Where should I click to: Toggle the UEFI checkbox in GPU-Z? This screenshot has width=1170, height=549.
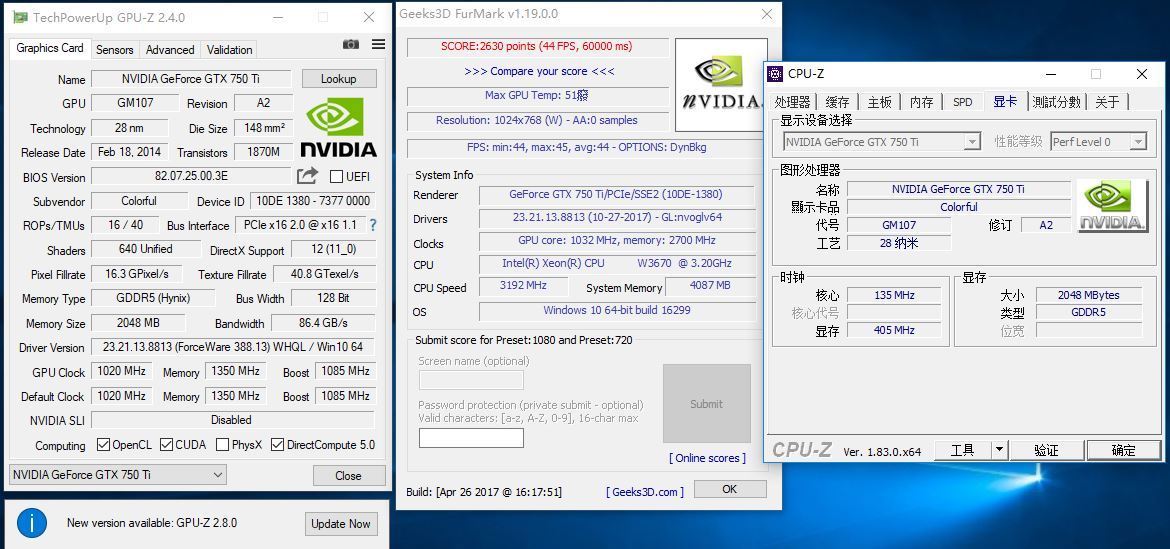[336, 177]
